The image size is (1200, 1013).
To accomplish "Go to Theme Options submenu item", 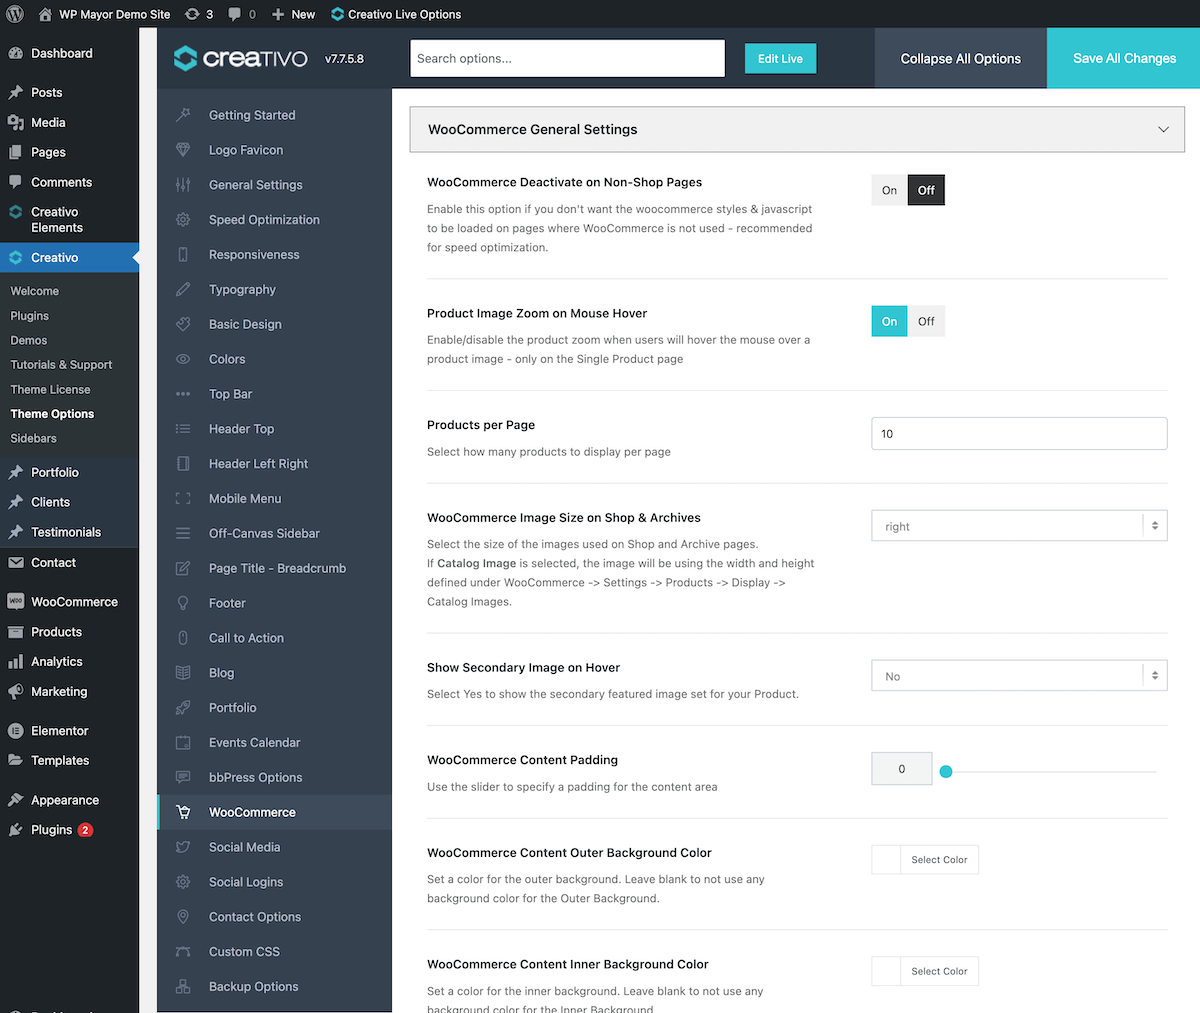I will (52, 414).
